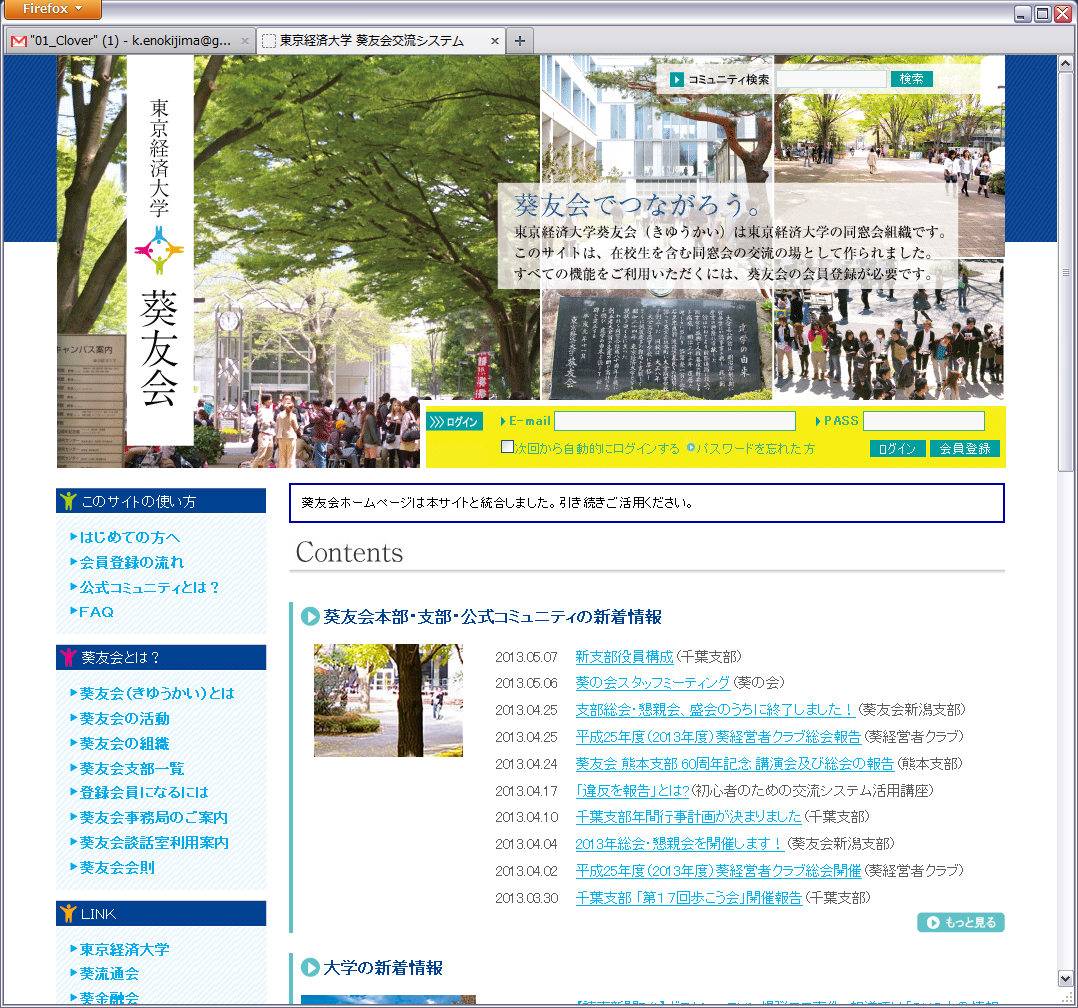Close the 葵友会交流システム tab
This screenshot has height=1008, width=1078.
(494, 41)
